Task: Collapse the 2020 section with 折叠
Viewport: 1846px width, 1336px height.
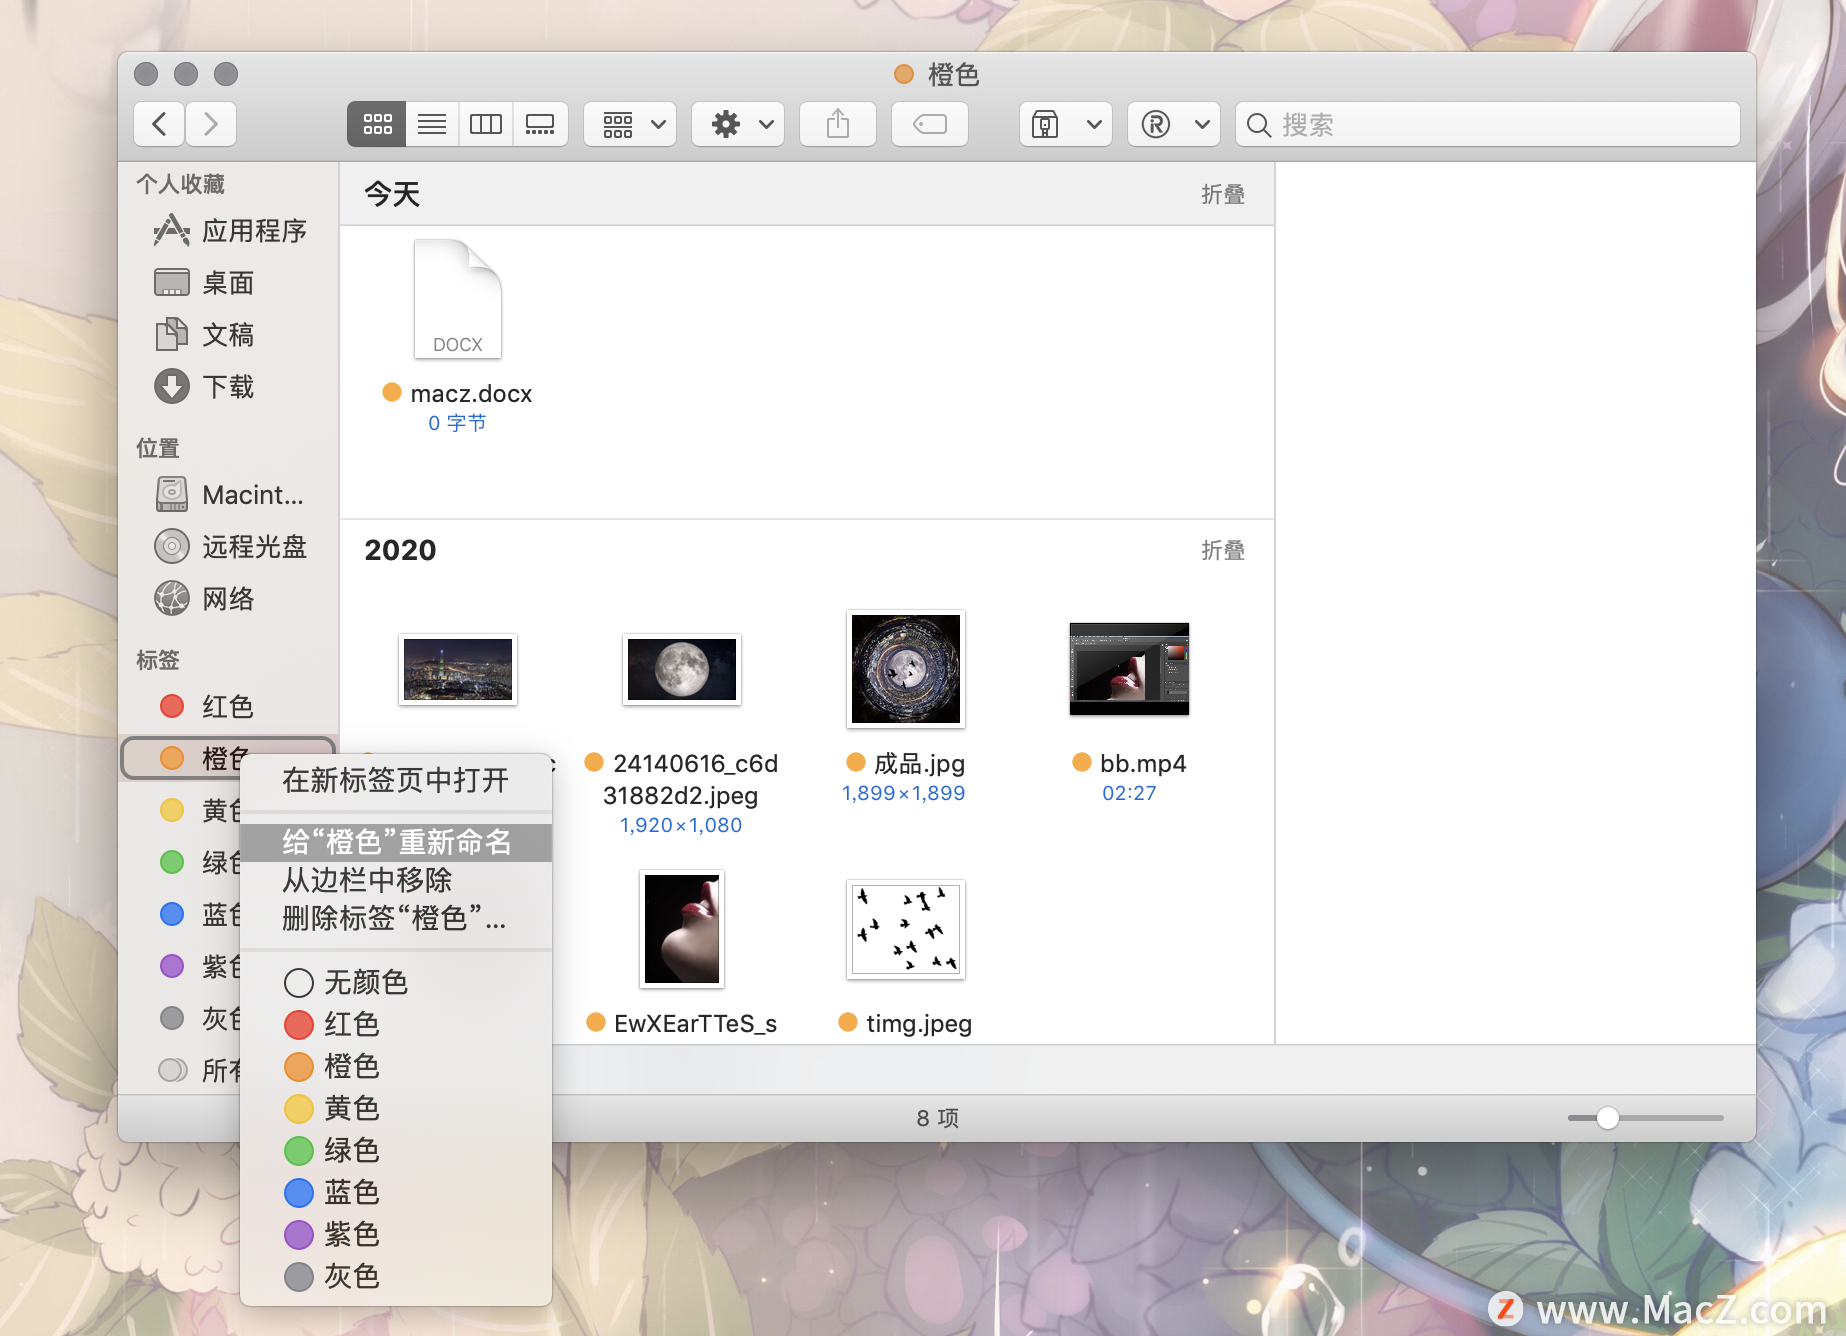Action: (x=1223, y=550)
